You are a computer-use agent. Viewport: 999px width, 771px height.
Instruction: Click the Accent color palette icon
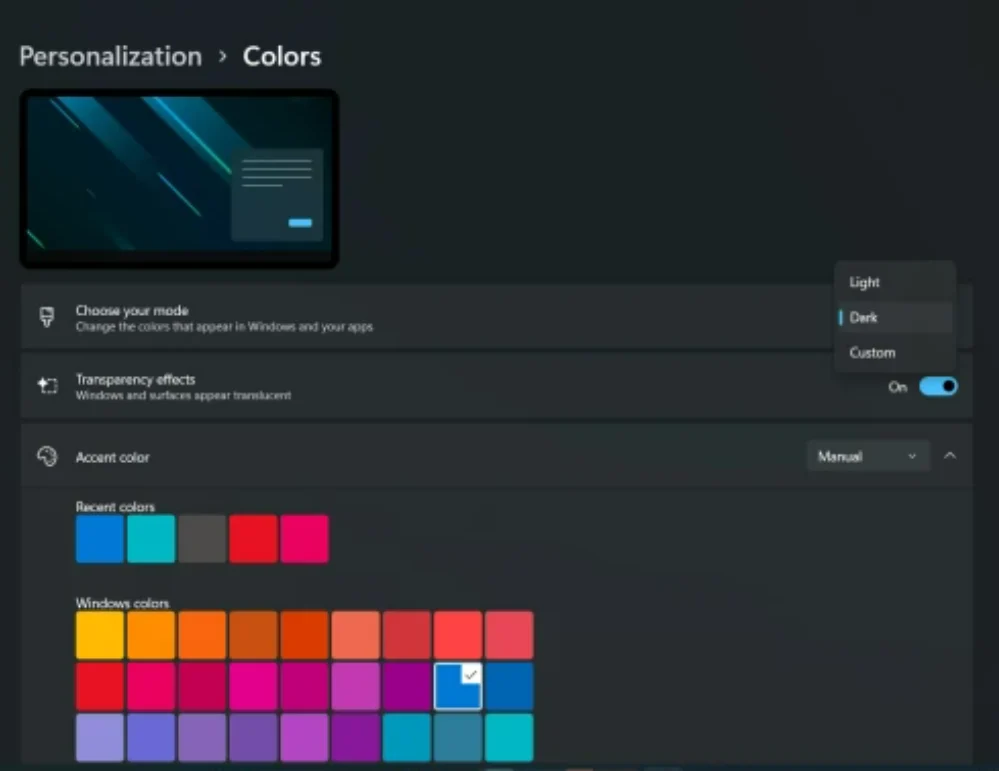tap(47, 456)
